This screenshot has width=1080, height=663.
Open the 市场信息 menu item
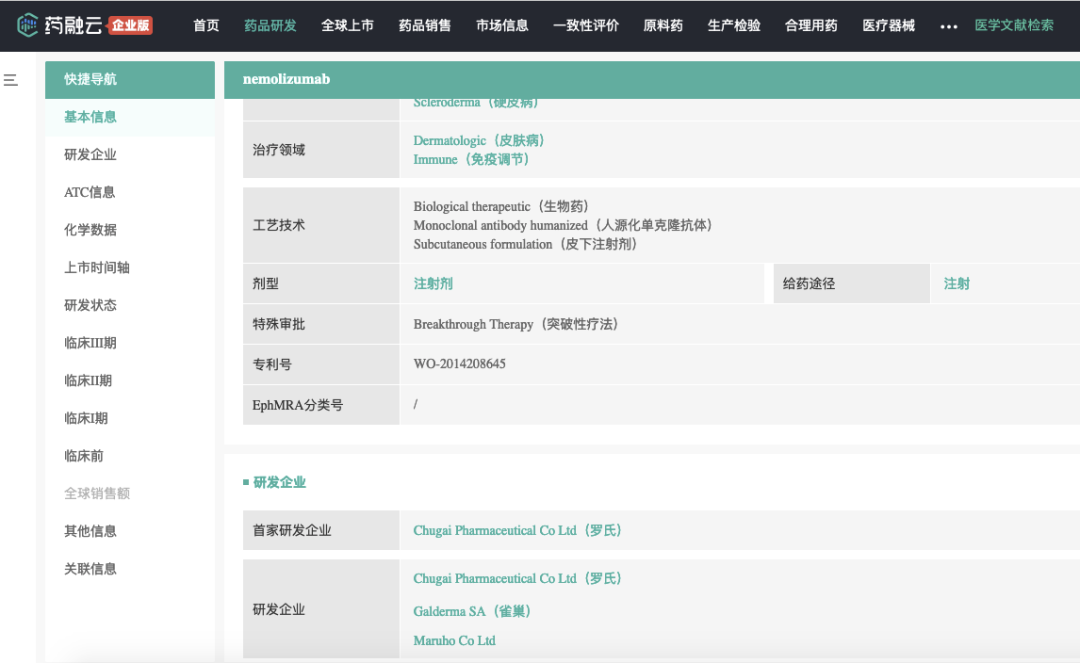click(501, 25)
